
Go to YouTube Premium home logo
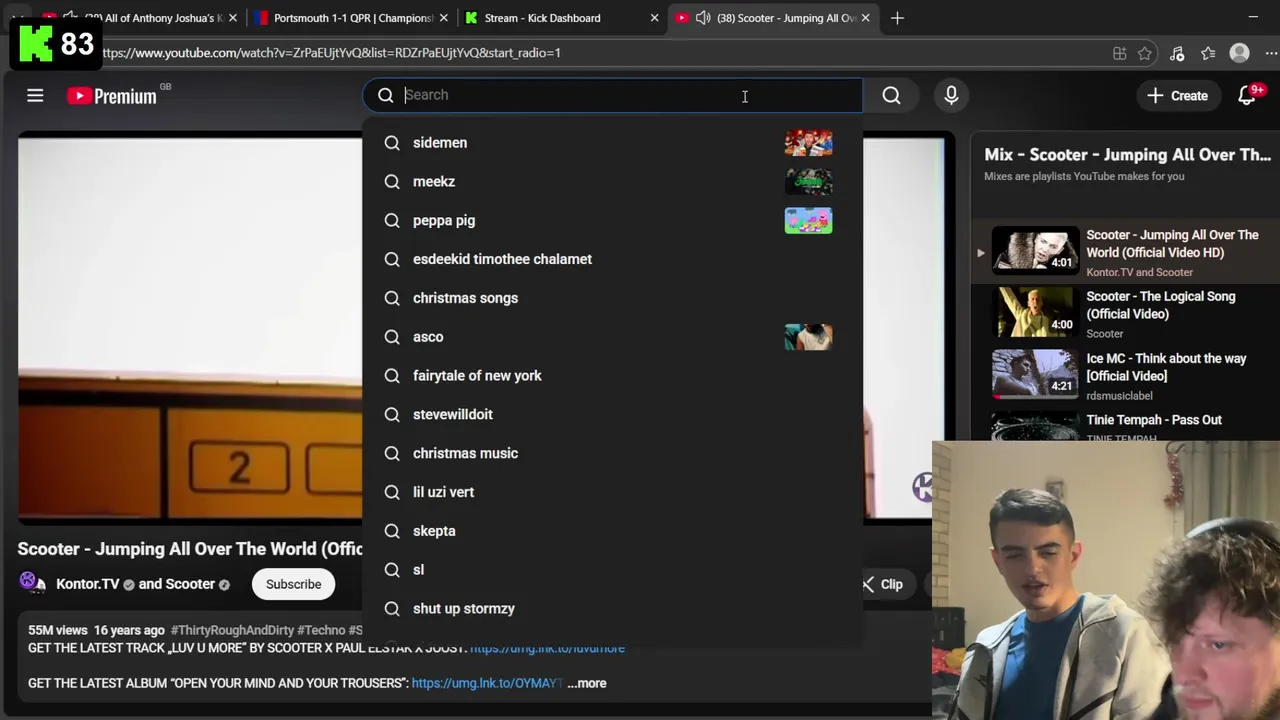point(112,96)
